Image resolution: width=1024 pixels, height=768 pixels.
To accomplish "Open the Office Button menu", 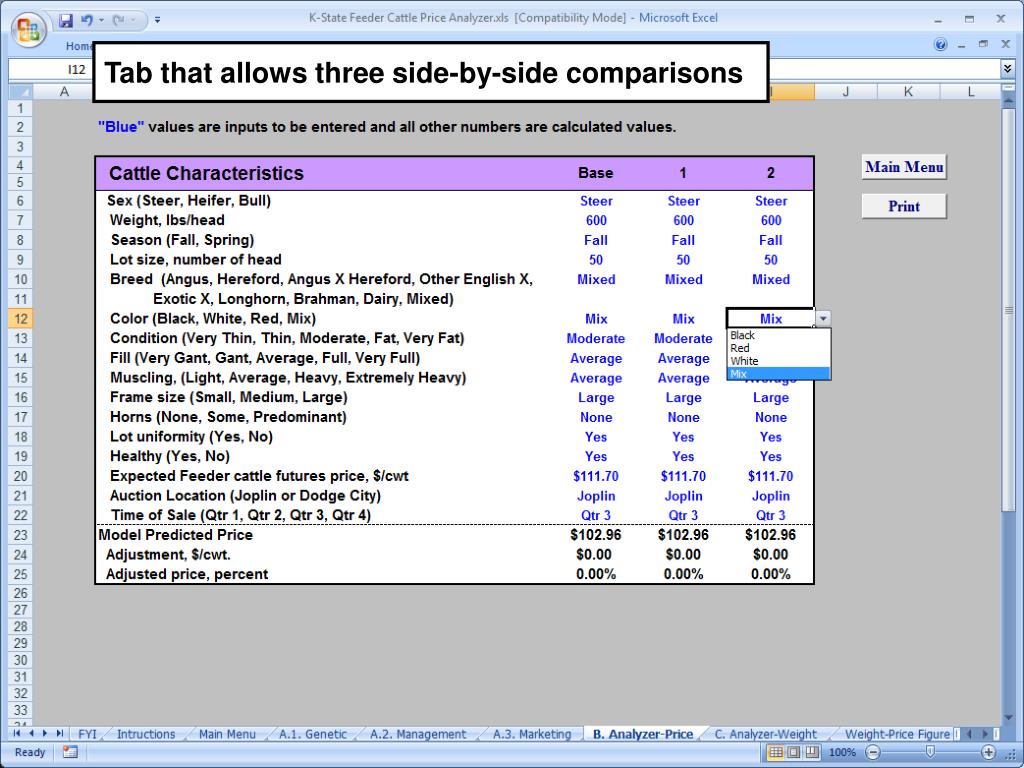I will (x=28, y=30).
